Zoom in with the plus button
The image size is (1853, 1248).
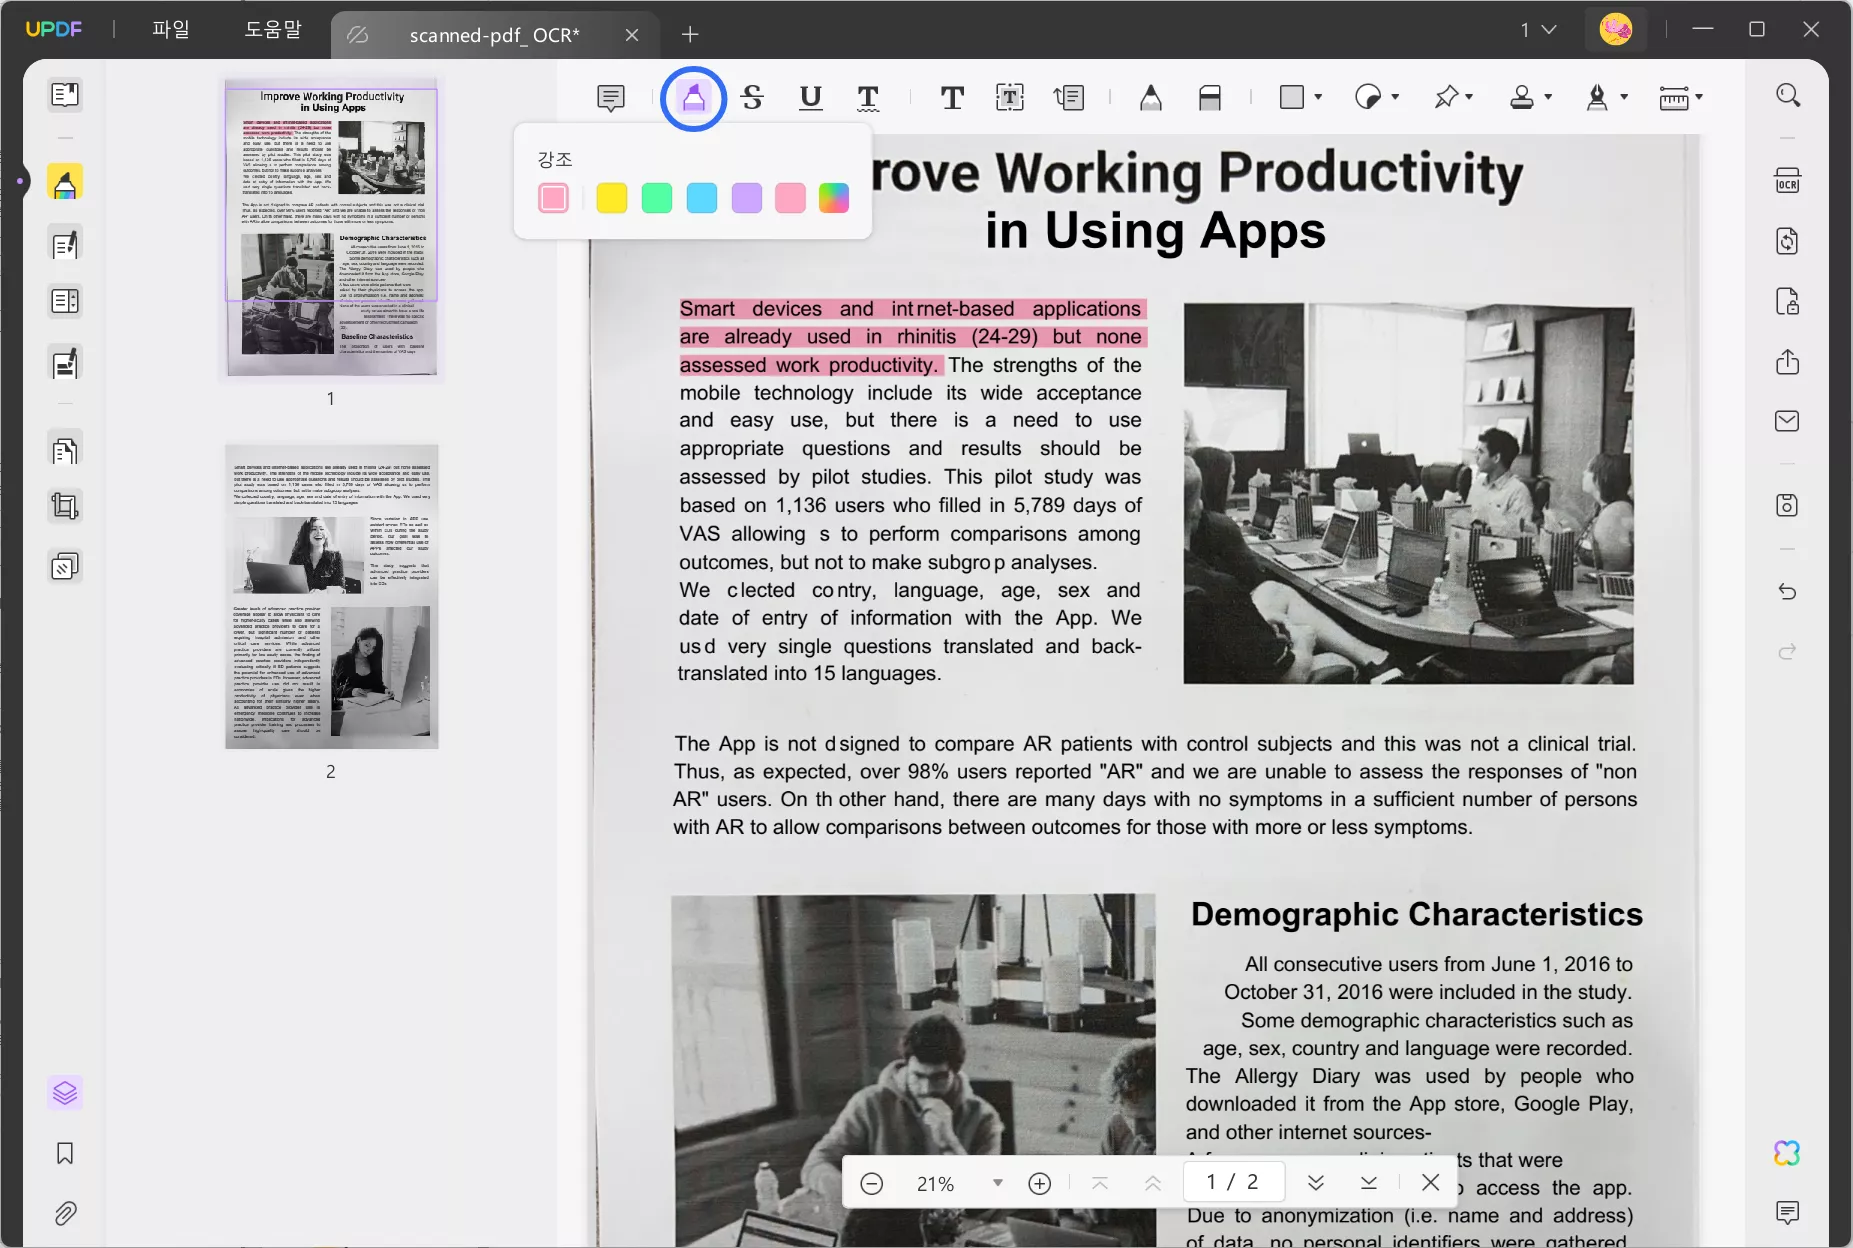[1040, 1183]
